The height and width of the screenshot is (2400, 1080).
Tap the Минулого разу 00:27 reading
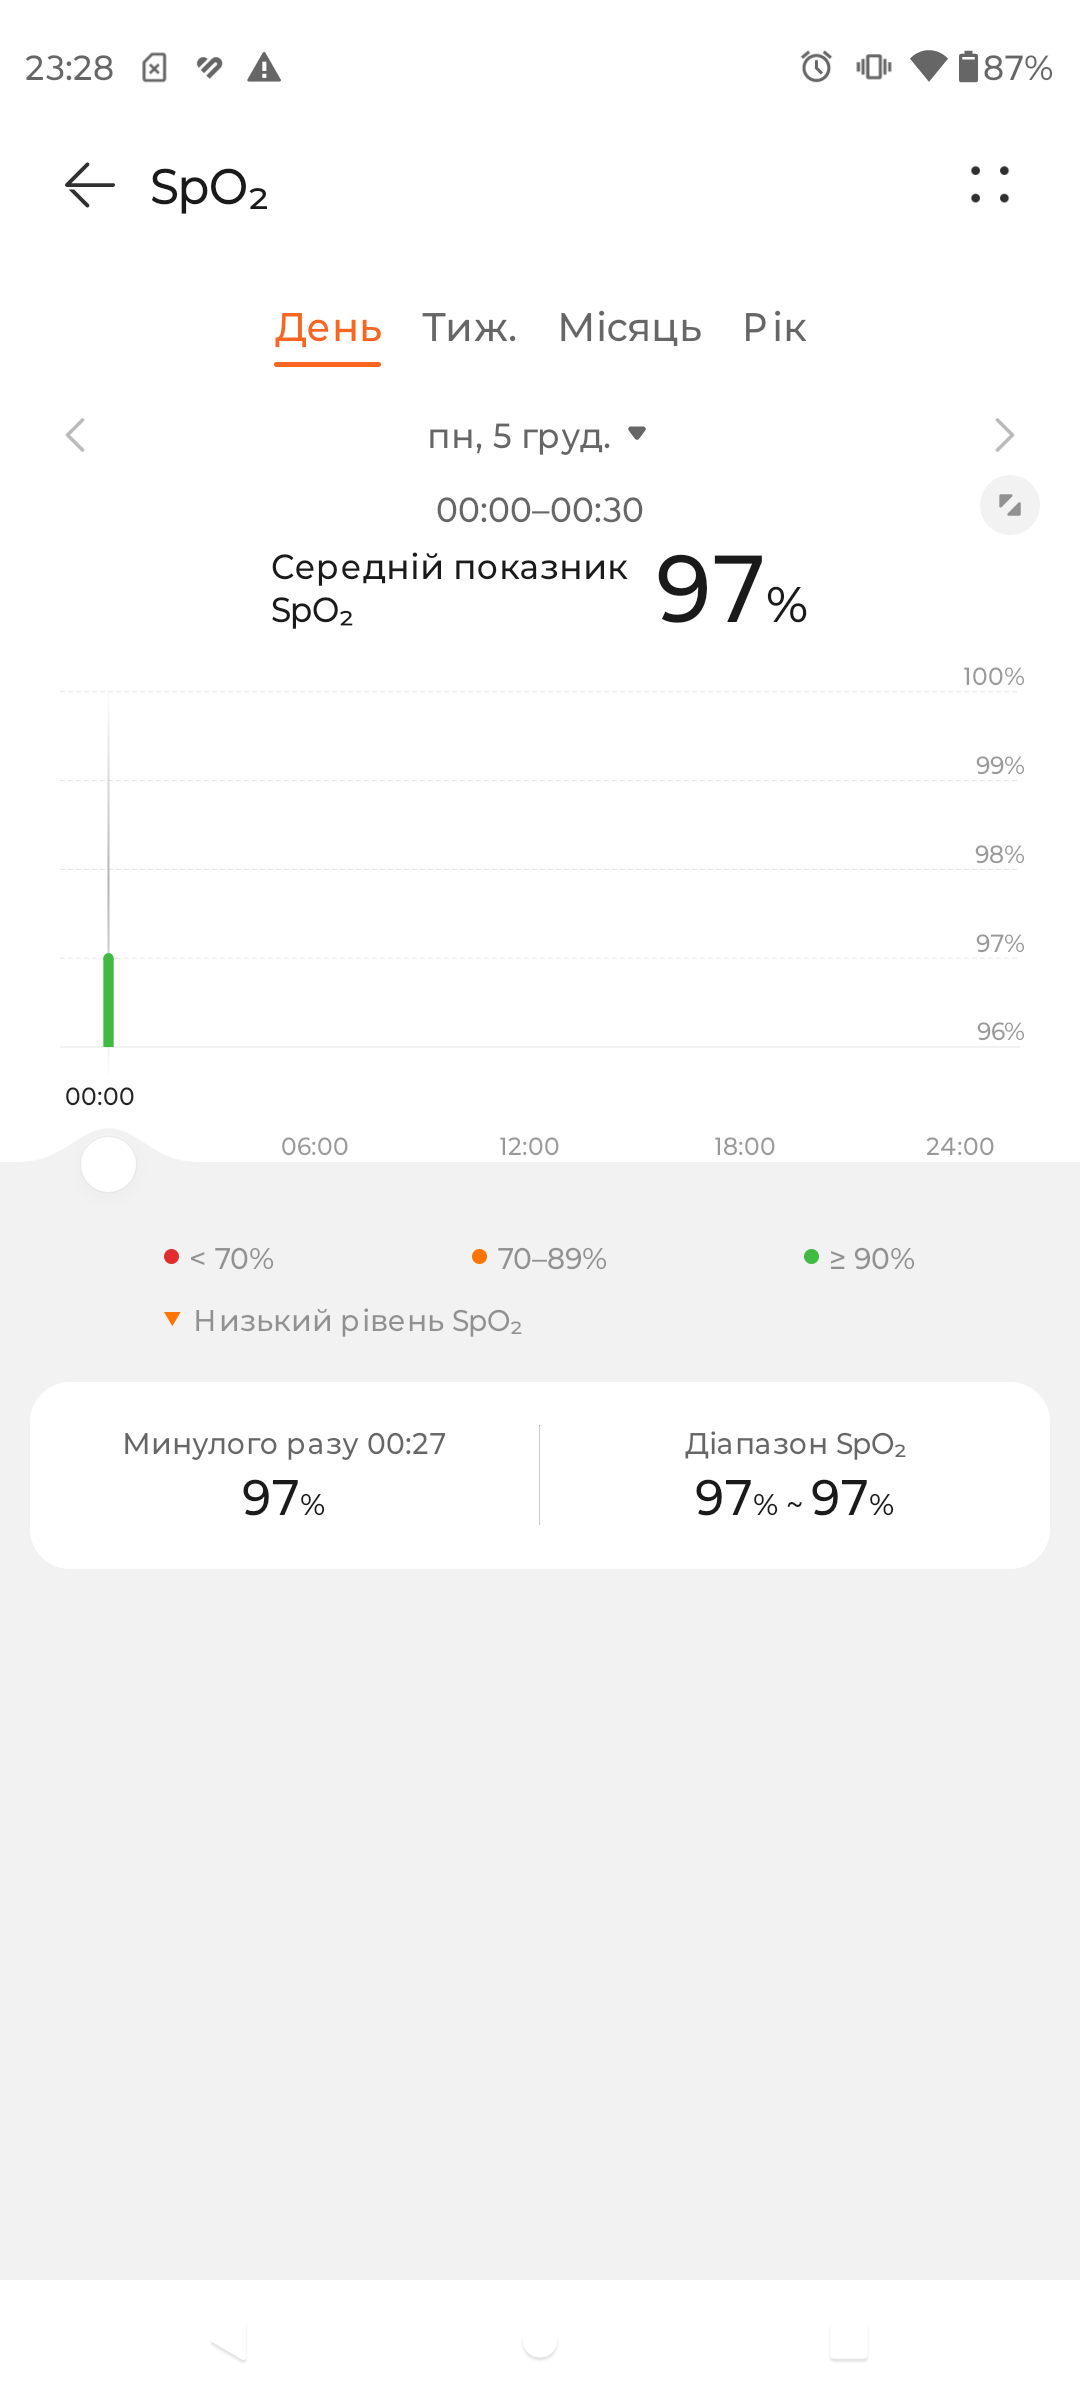[284, 1475]
